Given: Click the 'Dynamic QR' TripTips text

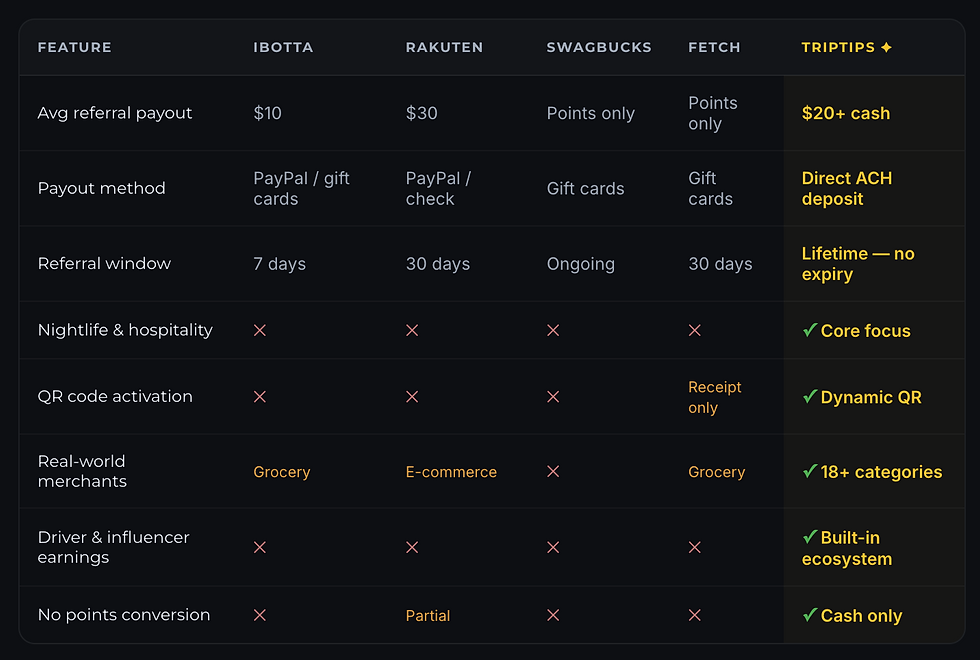Looking at the screenshot, I should coord(871,397).
